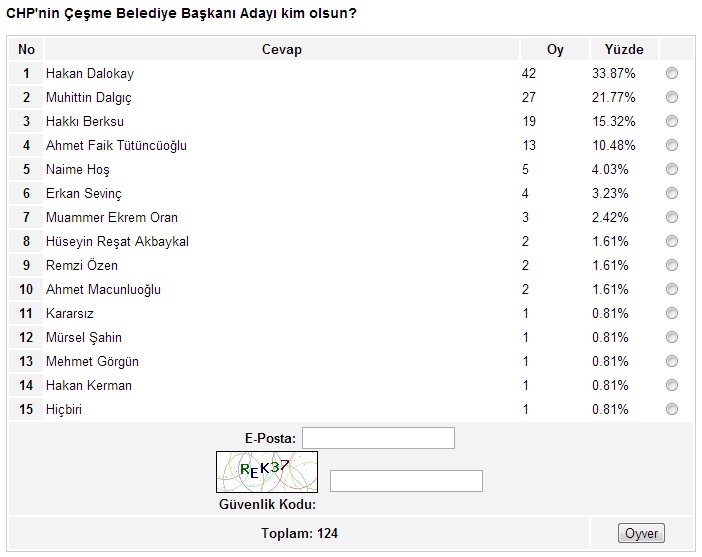702x557 pixels.
Task: Click the E-Posta input field
Action: [378, 438]
